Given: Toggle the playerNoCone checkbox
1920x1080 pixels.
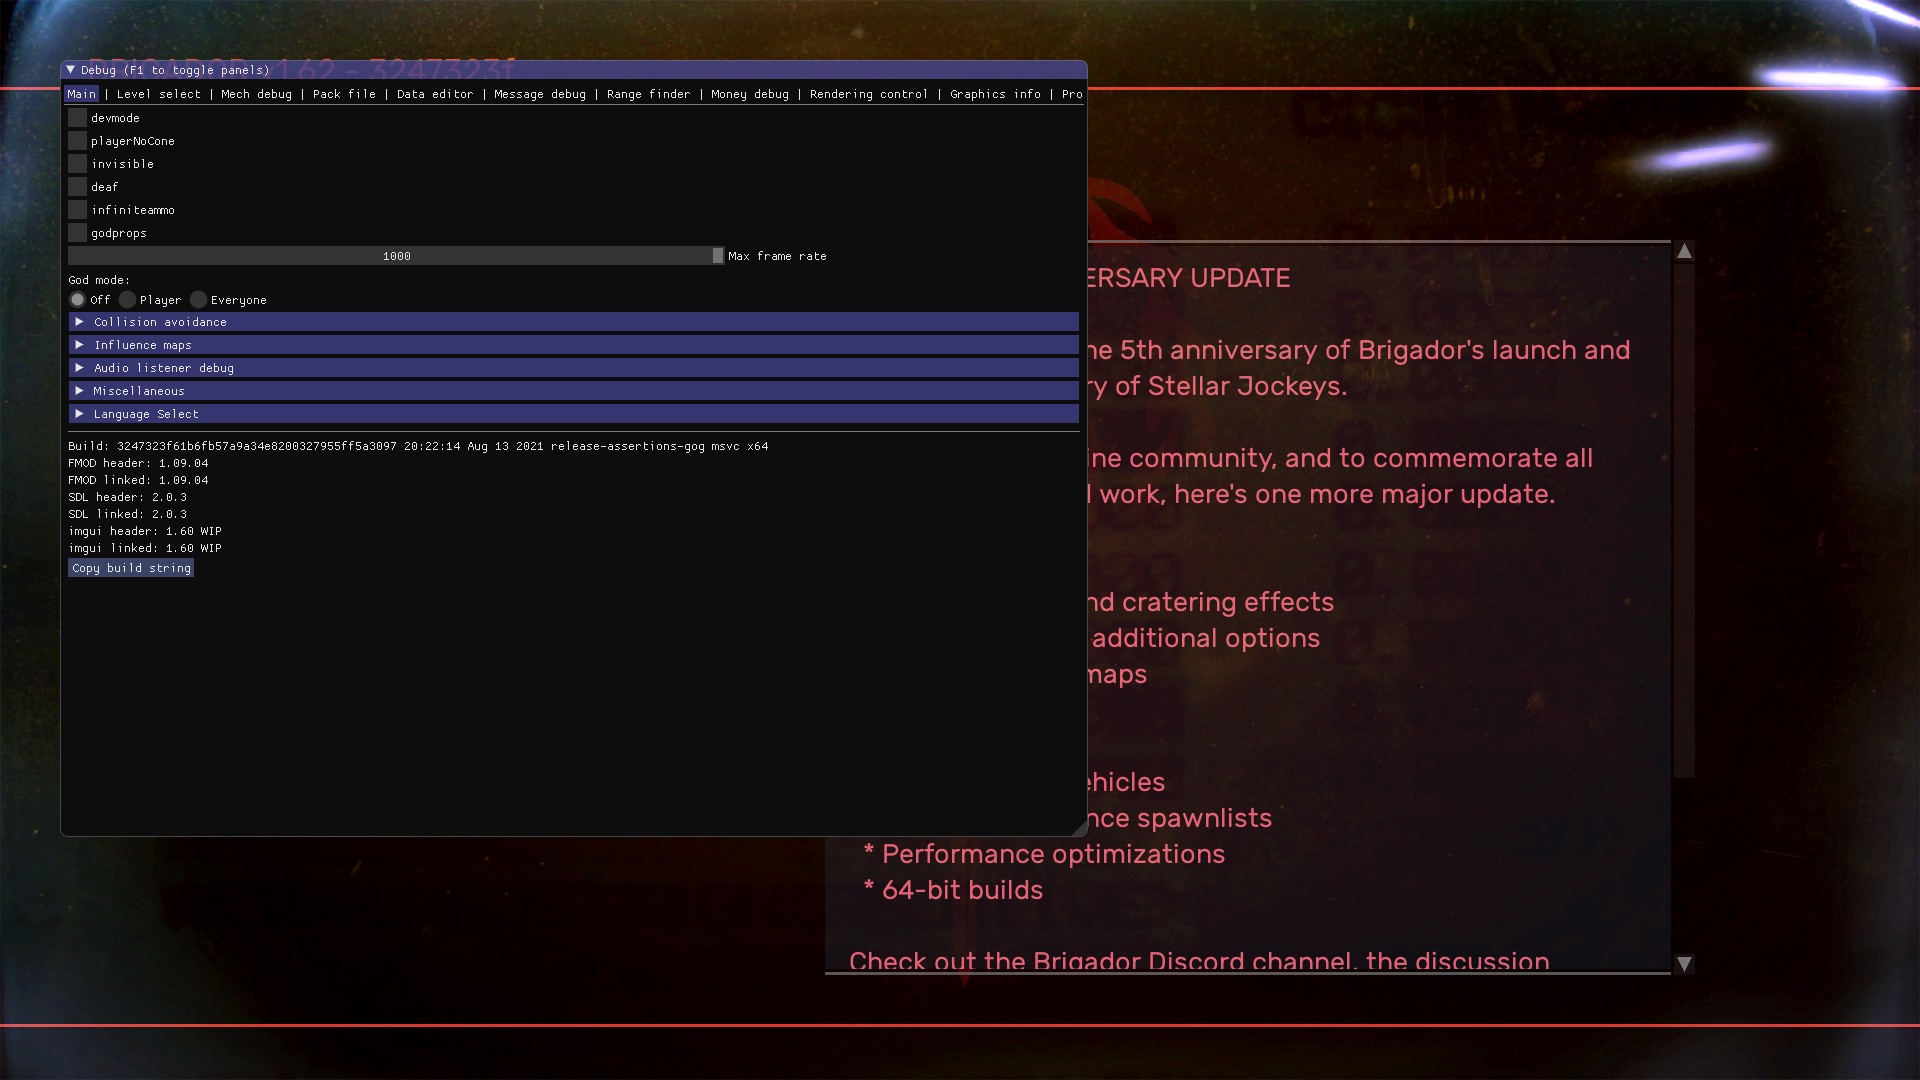Looking at the screenshot, I should [x=77, y=141].
